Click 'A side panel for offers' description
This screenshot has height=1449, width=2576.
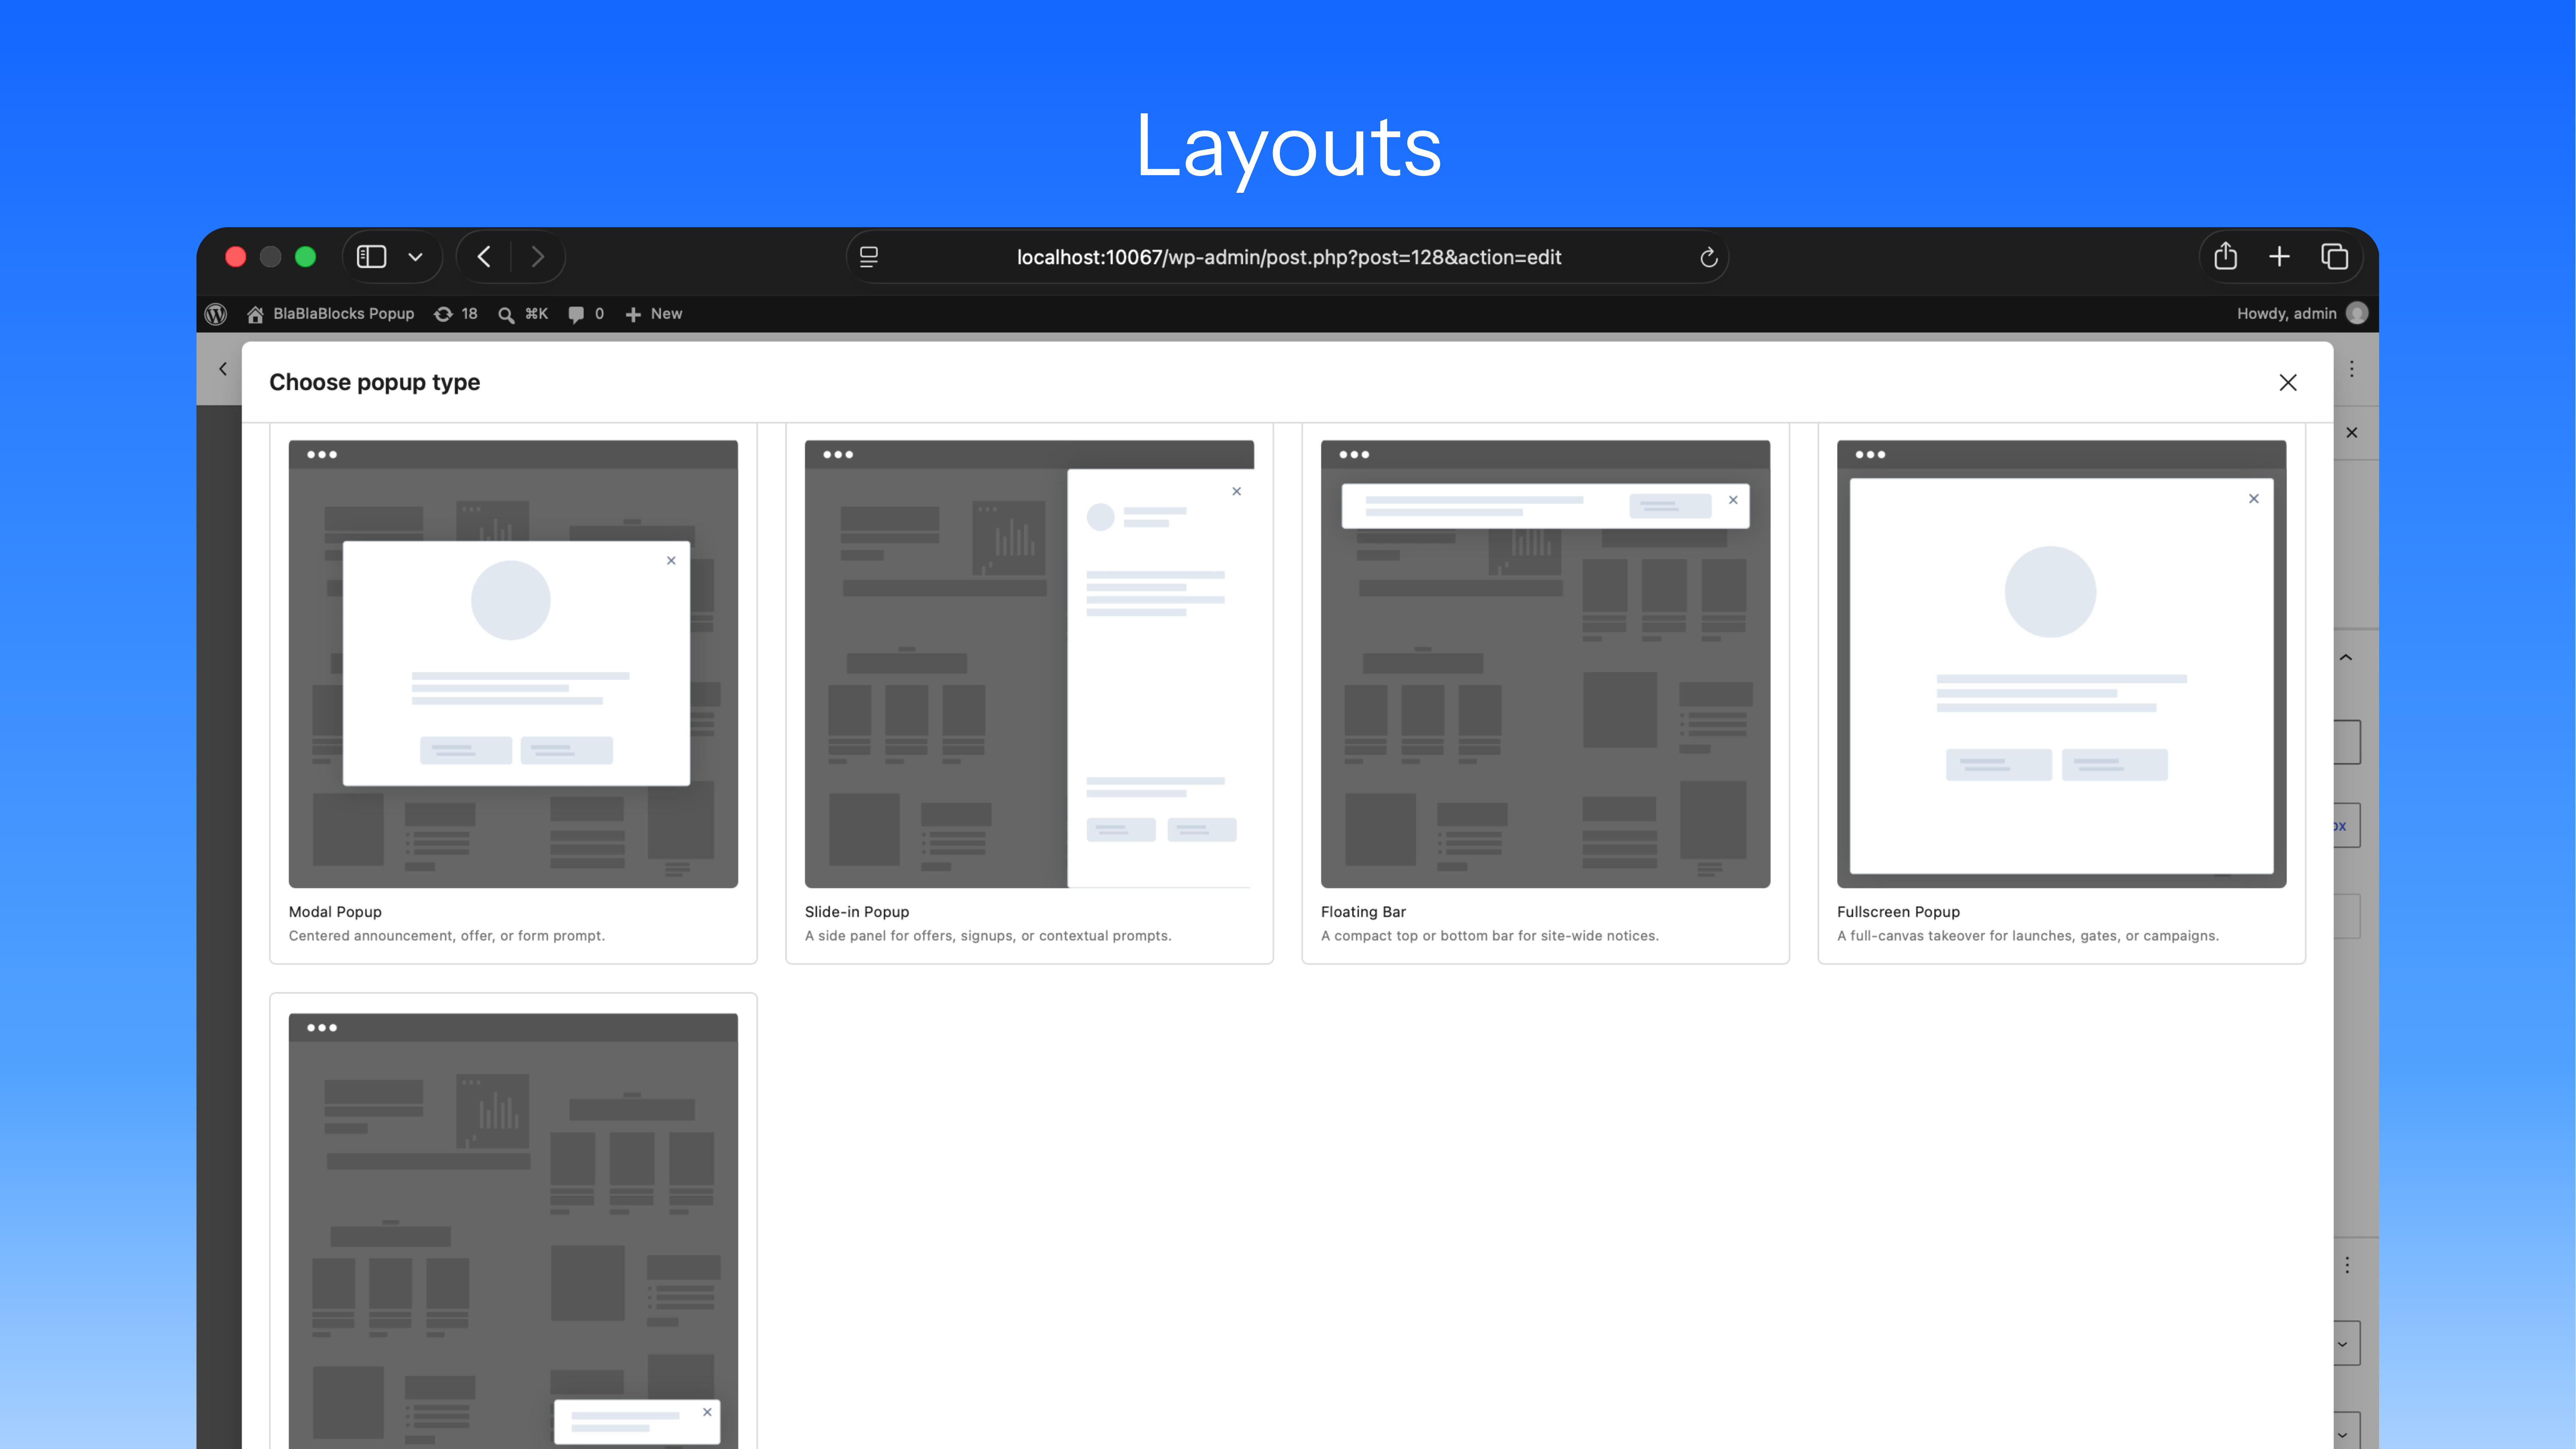[x=988, y=935]
